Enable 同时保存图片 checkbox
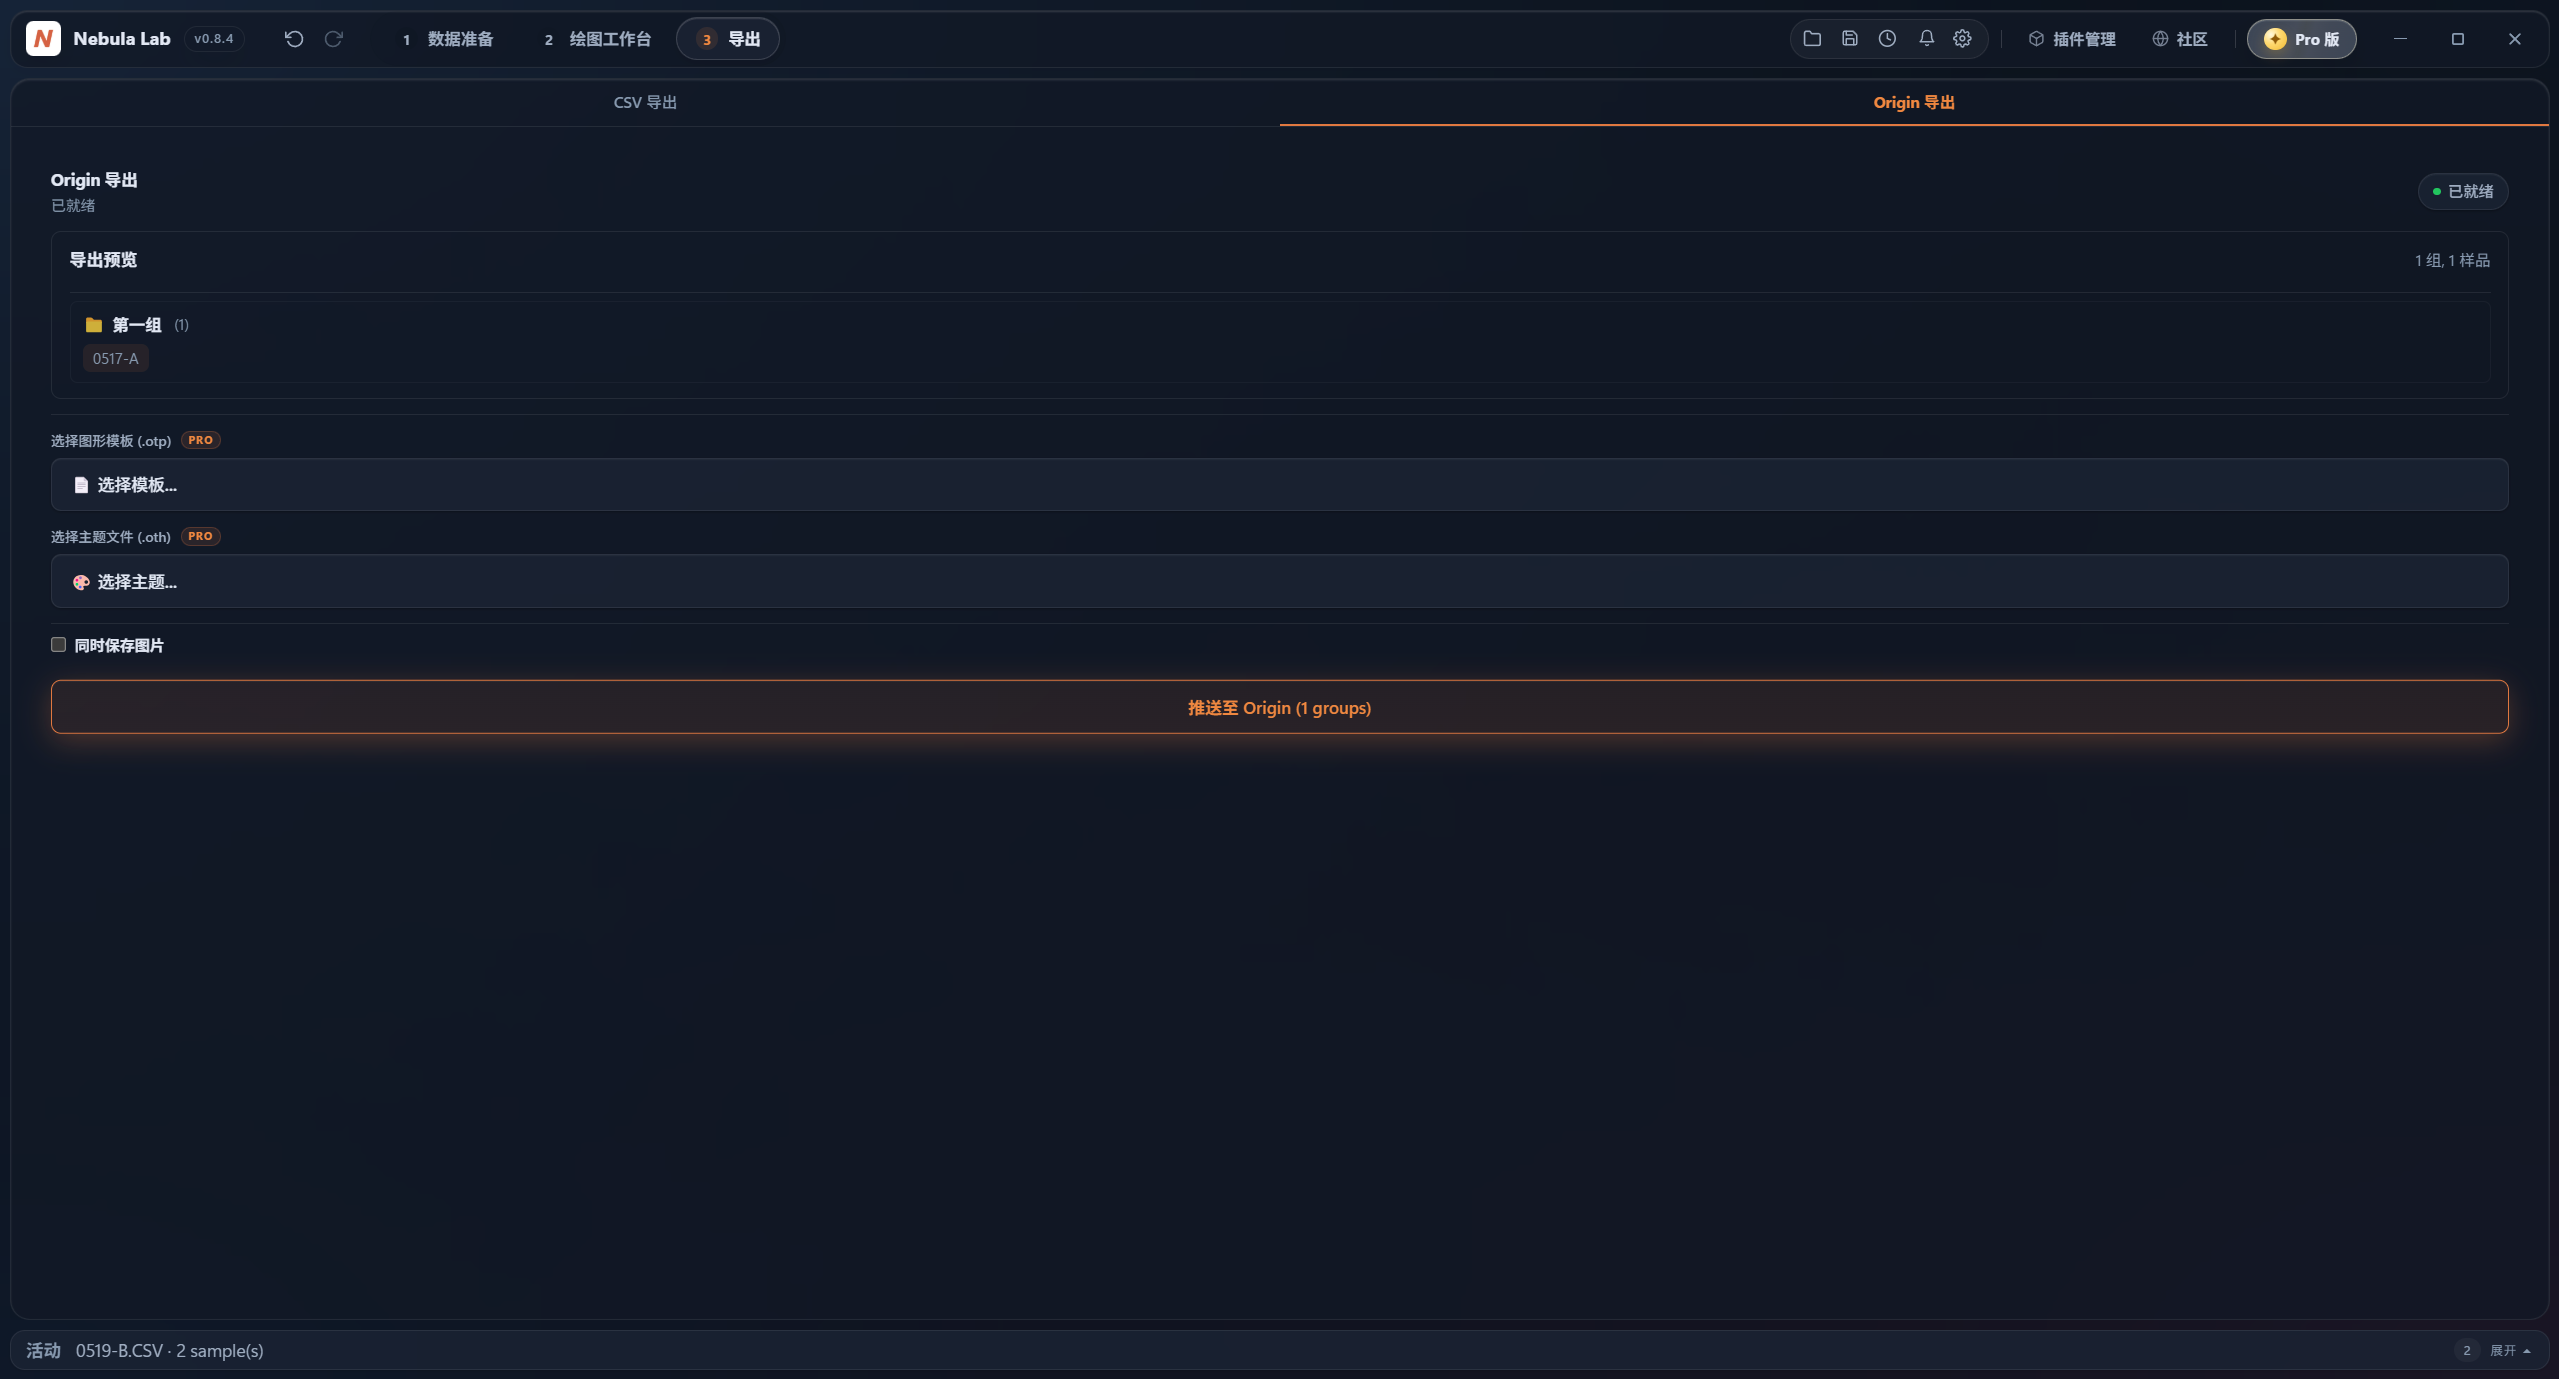Screen dimensions: 2559x1379 pyautogui.click(x=59, y=645)
